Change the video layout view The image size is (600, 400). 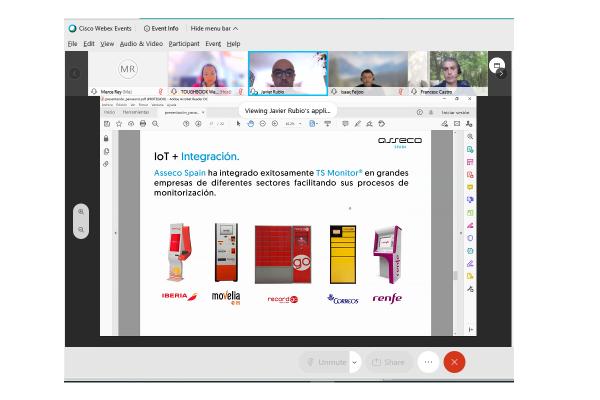(x=496, y=65)
